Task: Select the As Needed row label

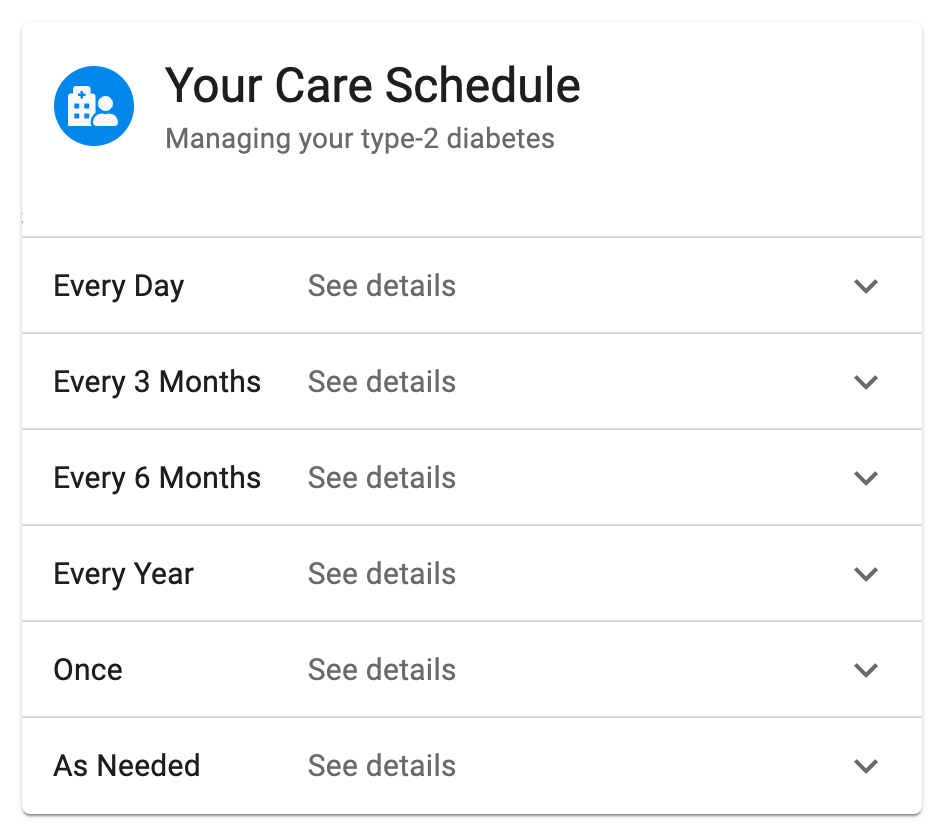Action: (x=127, y=765)
